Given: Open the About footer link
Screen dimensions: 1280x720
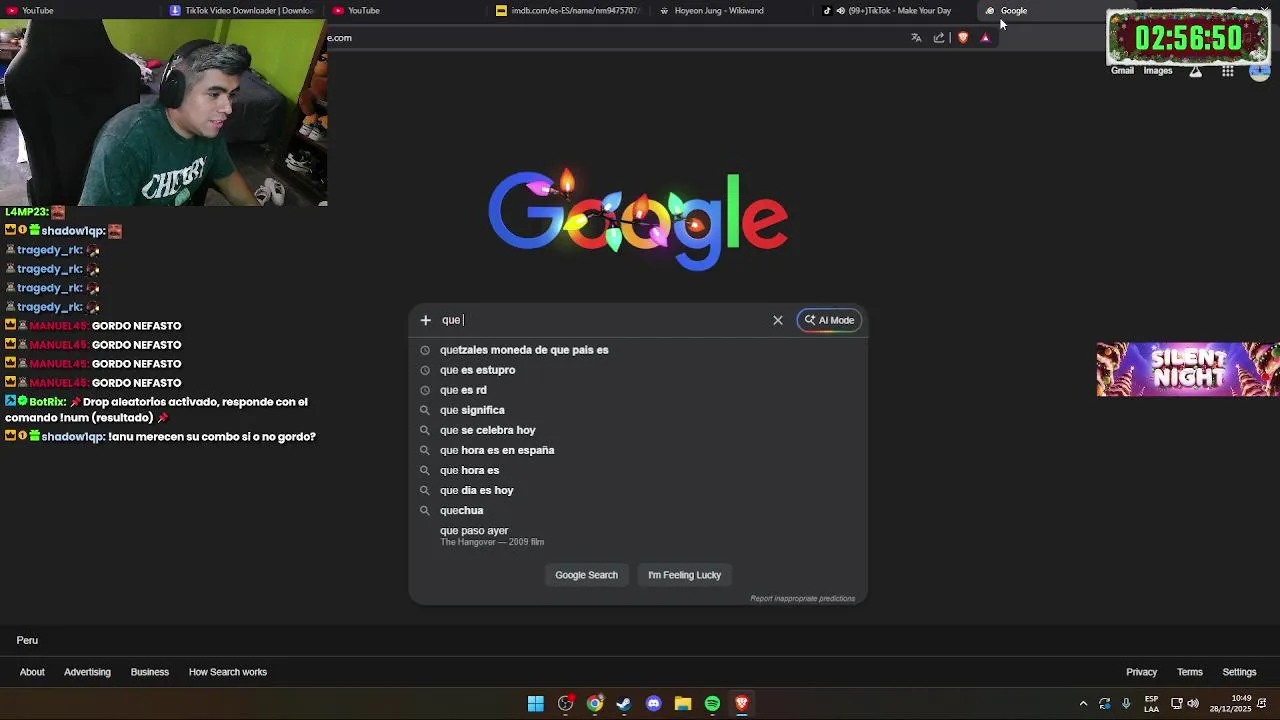Looking at the screenshot, I should [x=32, y=672].
